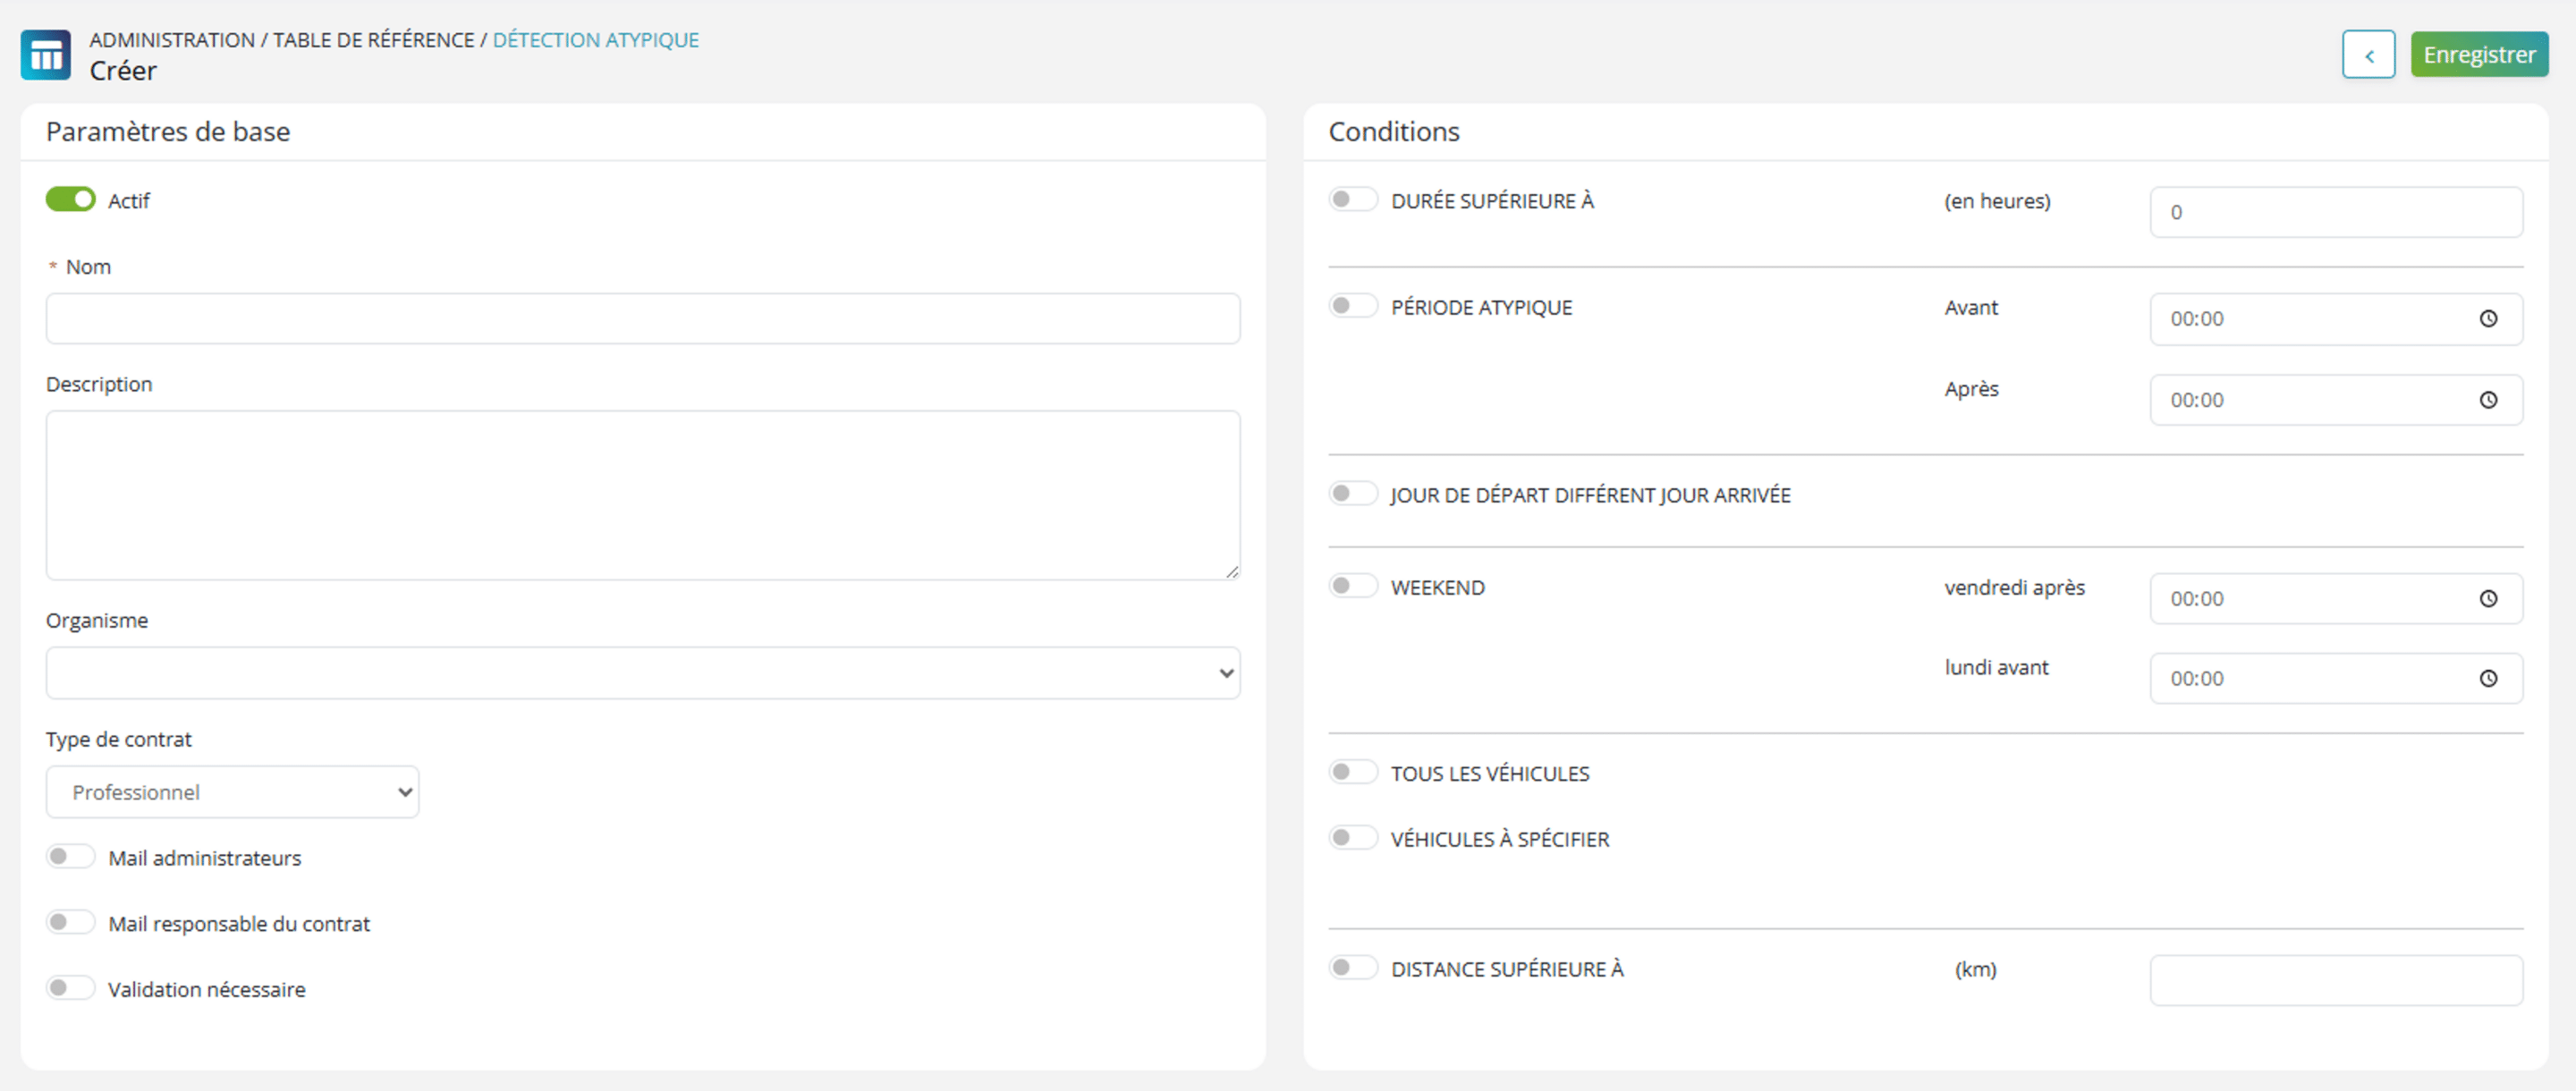Click the '(en heures)' label
The width and height of the screenshot is (2576, 1091).
click(1997, 201)
